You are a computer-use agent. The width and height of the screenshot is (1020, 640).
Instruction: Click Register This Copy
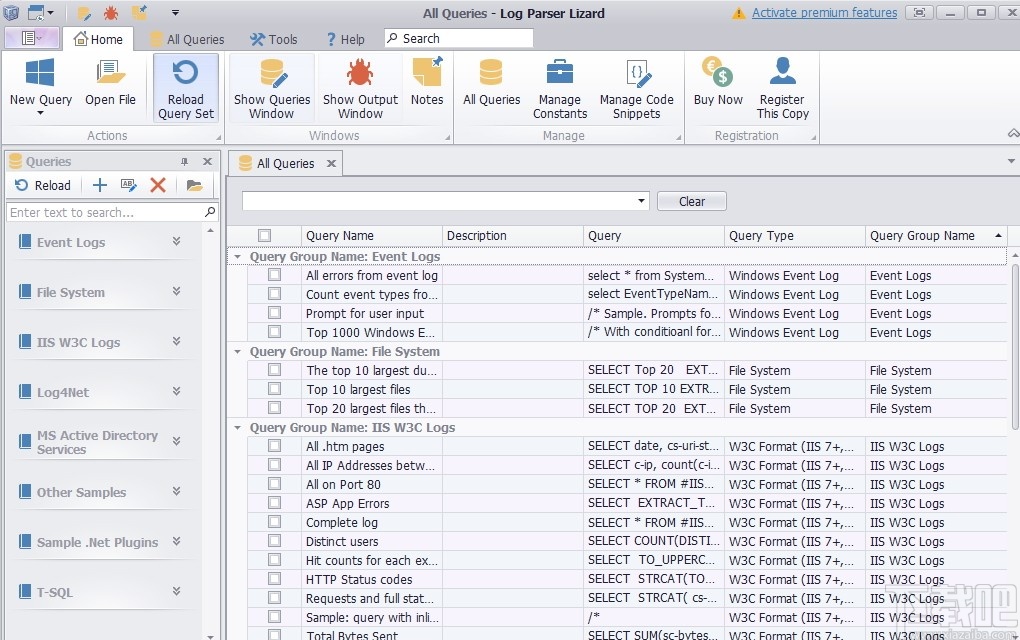point(783,88)
